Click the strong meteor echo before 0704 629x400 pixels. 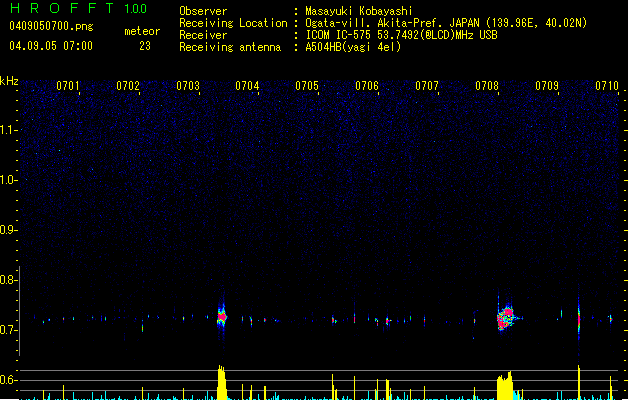[x=222, y=316]
